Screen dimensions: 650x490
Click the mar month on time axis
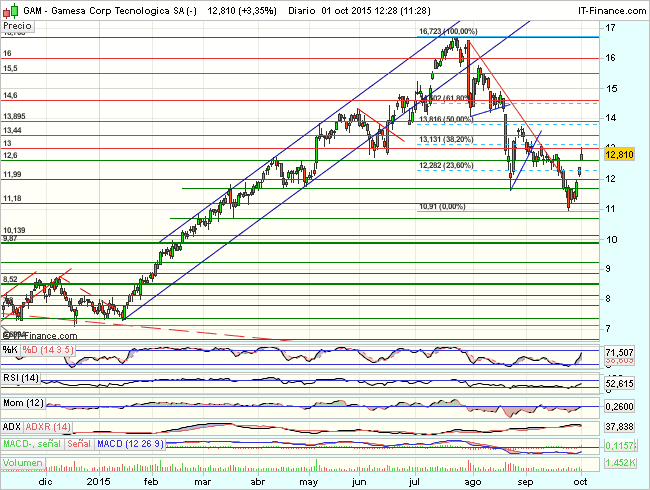[202, 482]
